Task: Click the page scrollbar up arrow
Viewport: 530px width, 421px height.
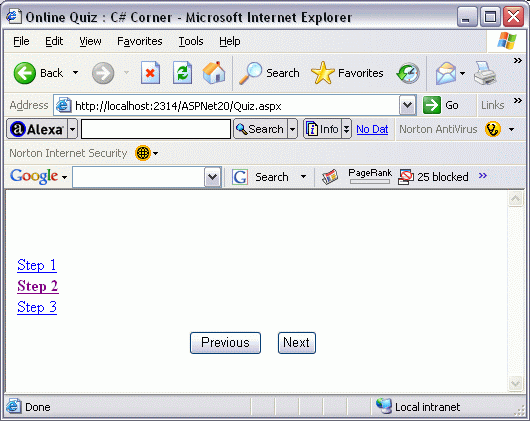Action: (x=515, y=199)
